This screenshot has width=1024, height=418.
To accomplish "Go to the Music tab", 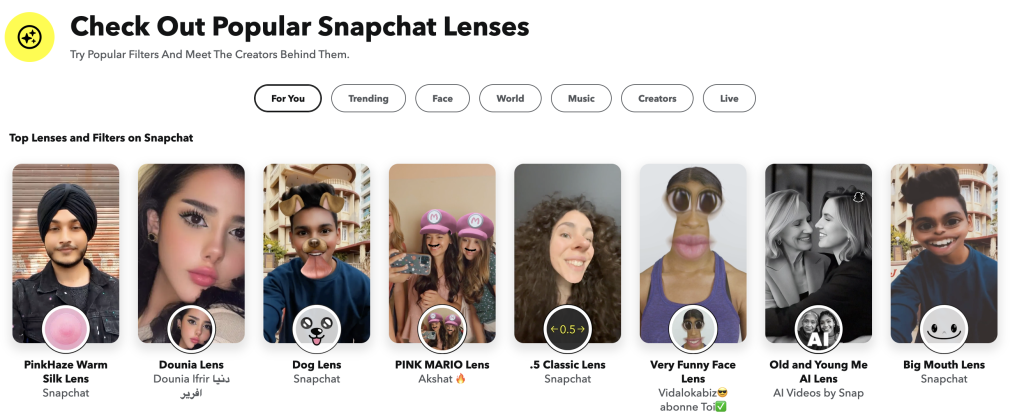I will 581,99.
